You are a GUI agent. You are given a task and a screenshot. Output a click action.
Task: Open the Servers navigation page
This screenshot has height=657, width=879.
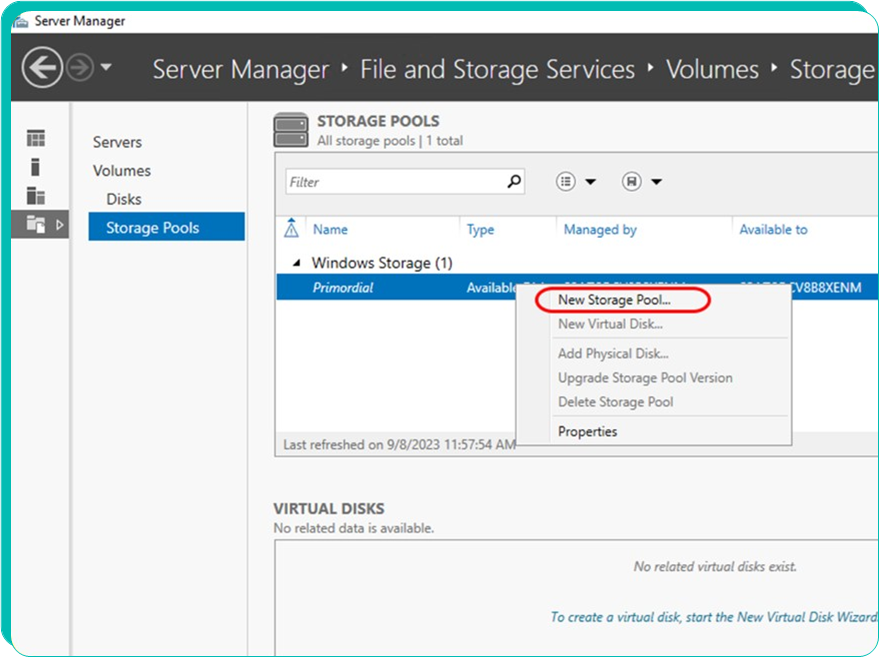click(117, 142)
